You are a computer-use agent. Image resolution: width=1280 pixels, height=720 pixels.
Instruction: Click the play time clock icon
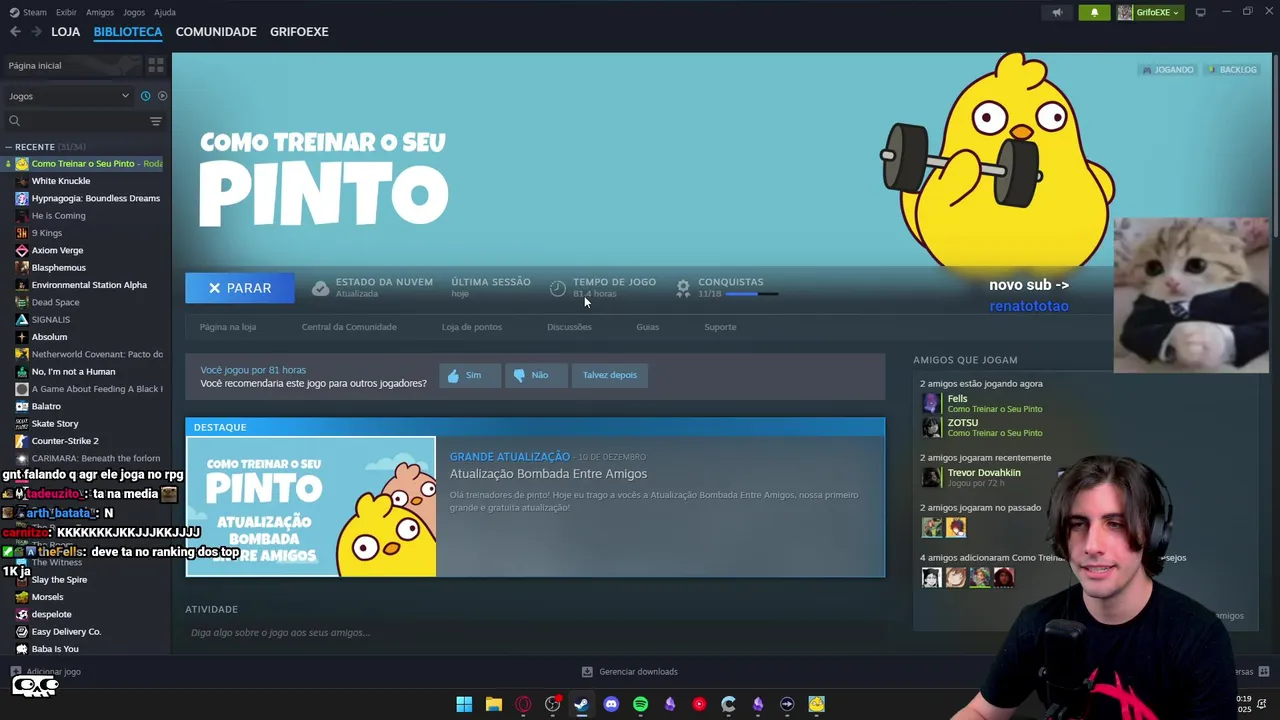[558, 288]
